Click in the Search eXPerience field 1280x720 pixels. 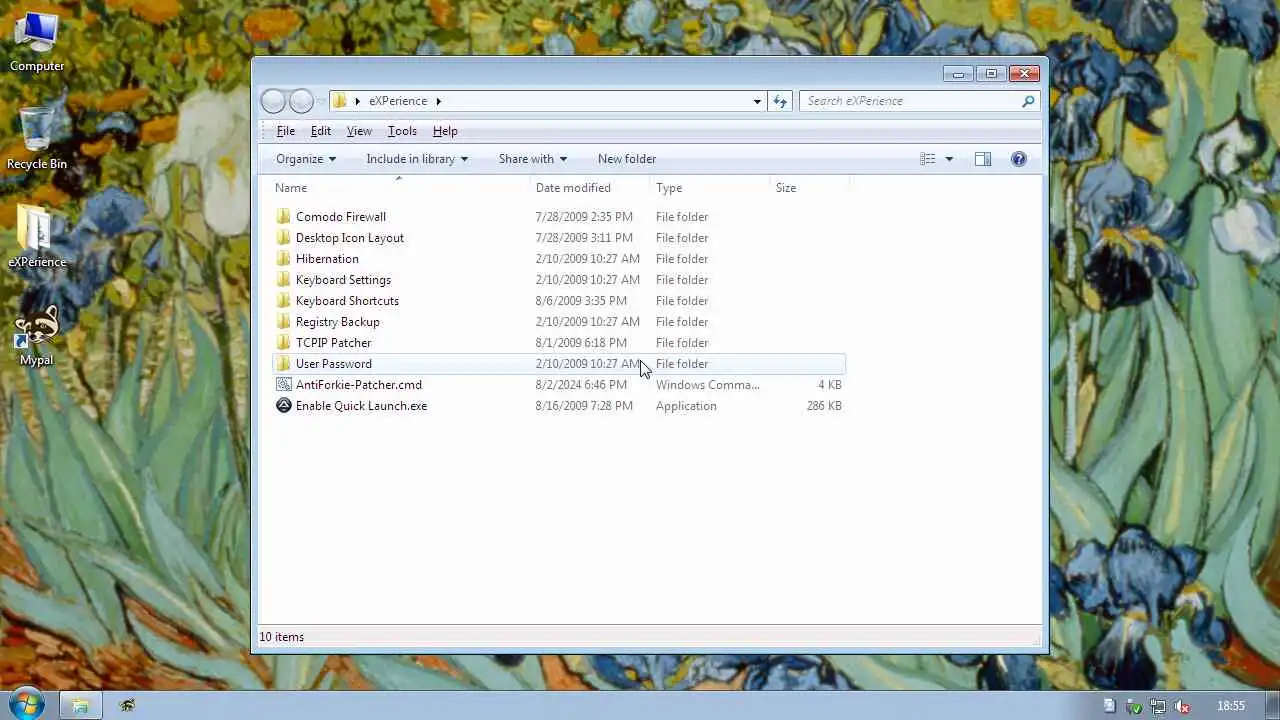[x=910, y=101]
